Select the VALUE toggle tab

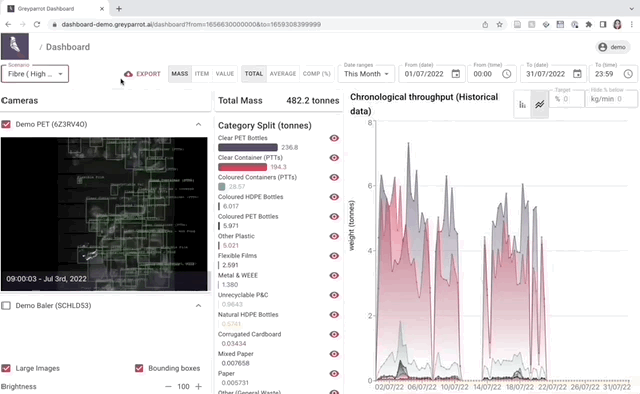[x=224, y=74]
